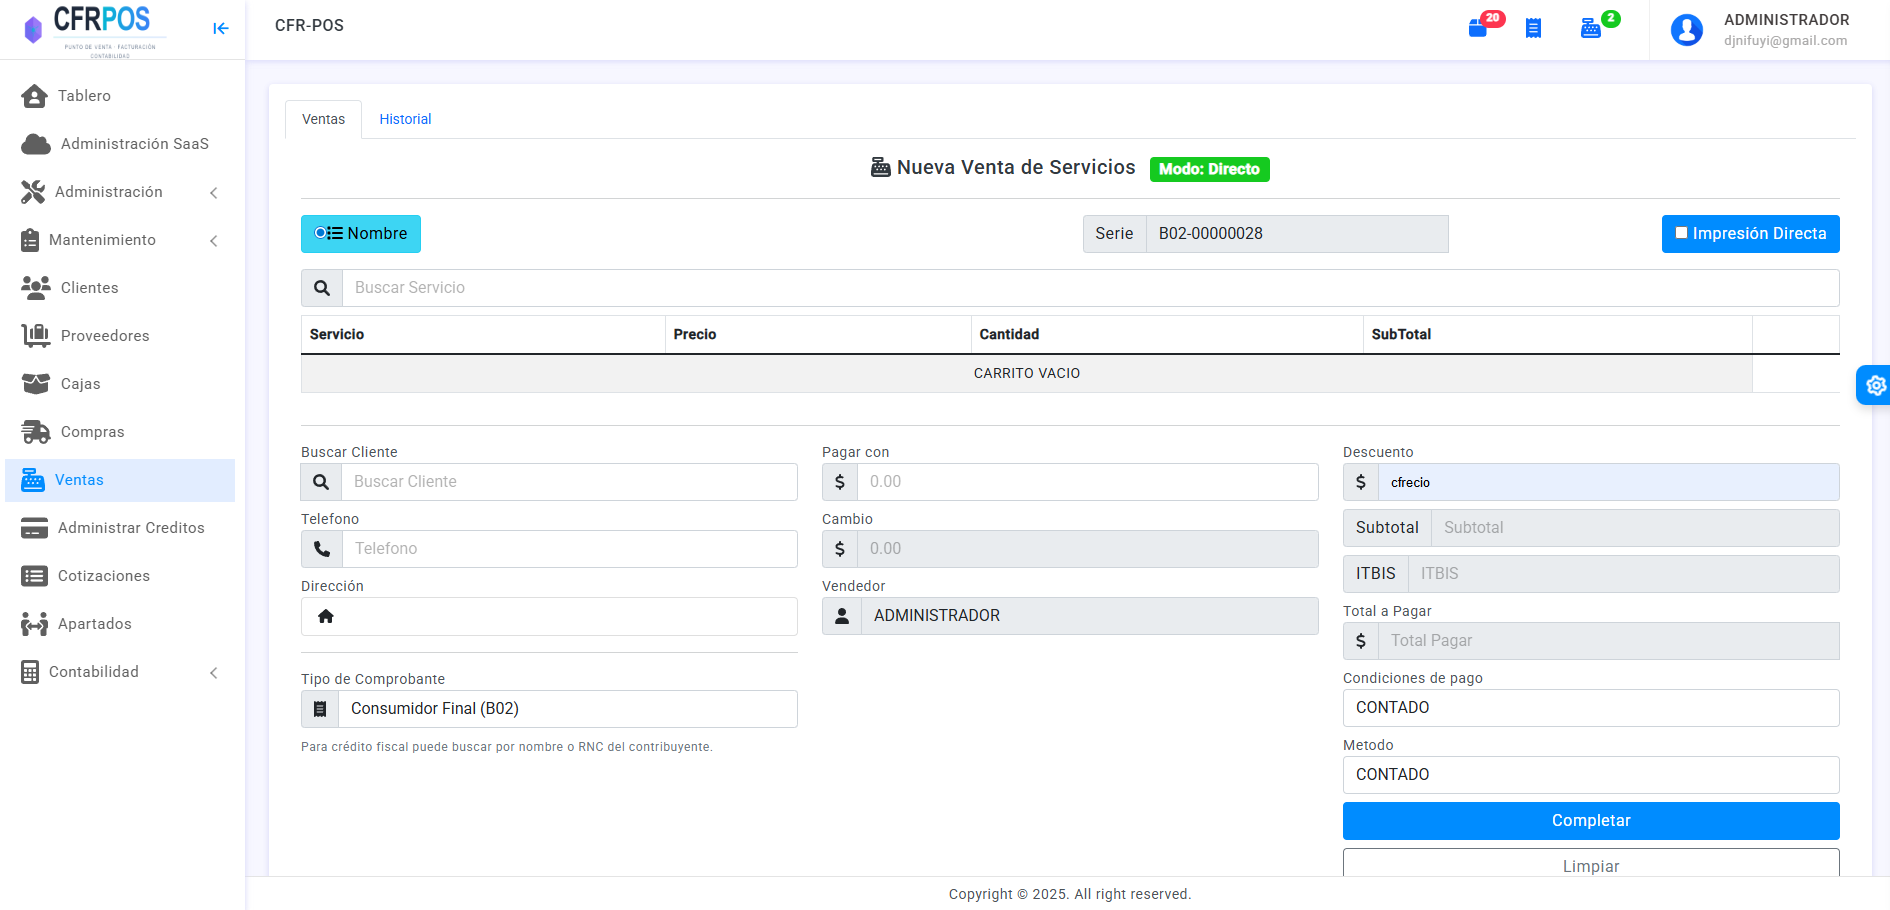Open Clientes in the sidebar

point(120,288)
